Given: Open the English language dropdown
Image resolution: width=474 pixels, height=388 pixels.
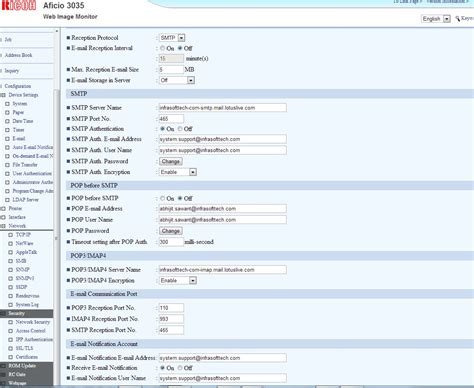Looking at the screenshot, I should [x=436, y=19].
